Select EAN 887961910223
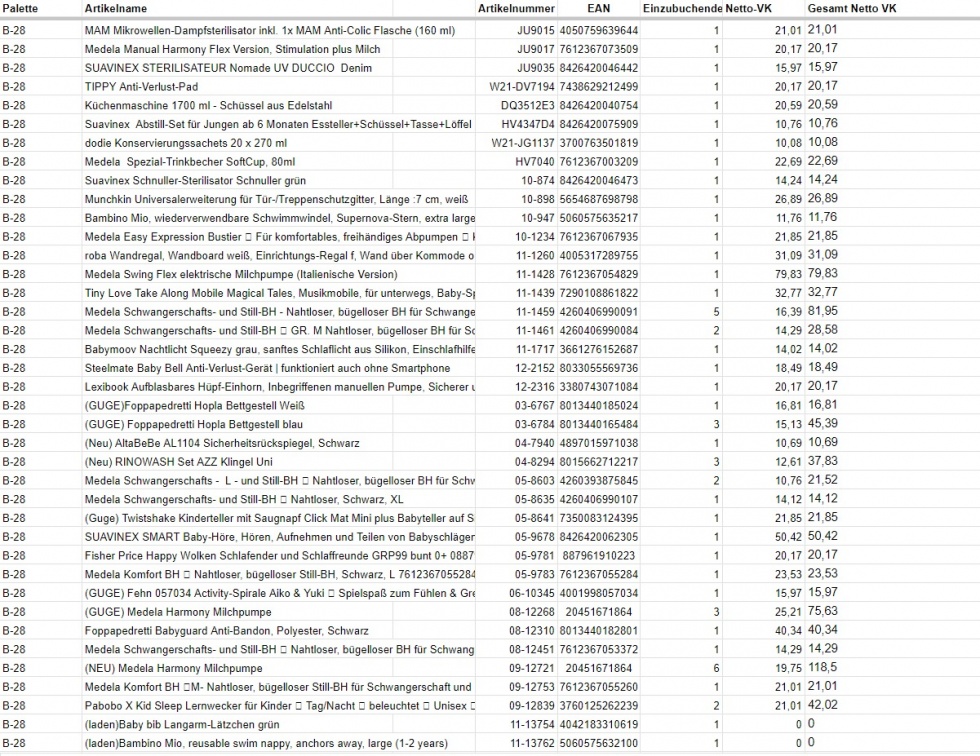Screen dimensions: 980x756 click(x=599, y=555)
